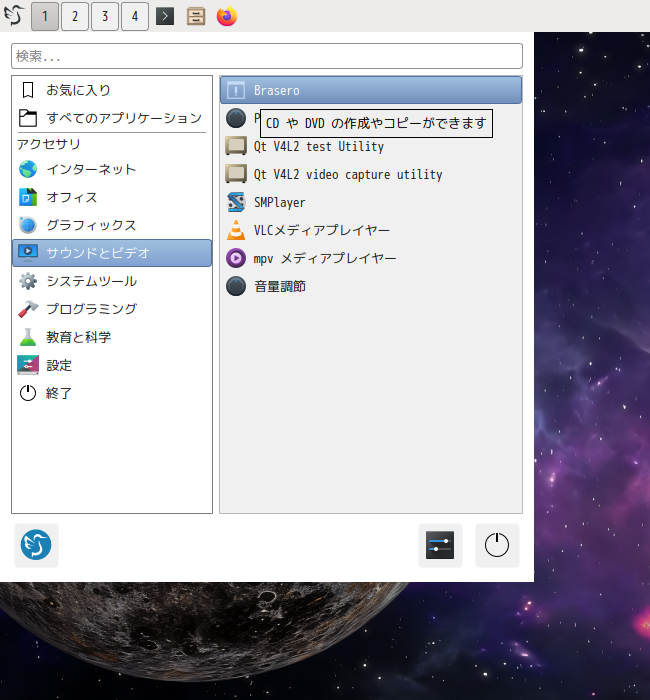The height and width of the screenshot is (700, 650).
Task: Launch Qt V4L2 test Utility
Action: (x=371, y=146)
